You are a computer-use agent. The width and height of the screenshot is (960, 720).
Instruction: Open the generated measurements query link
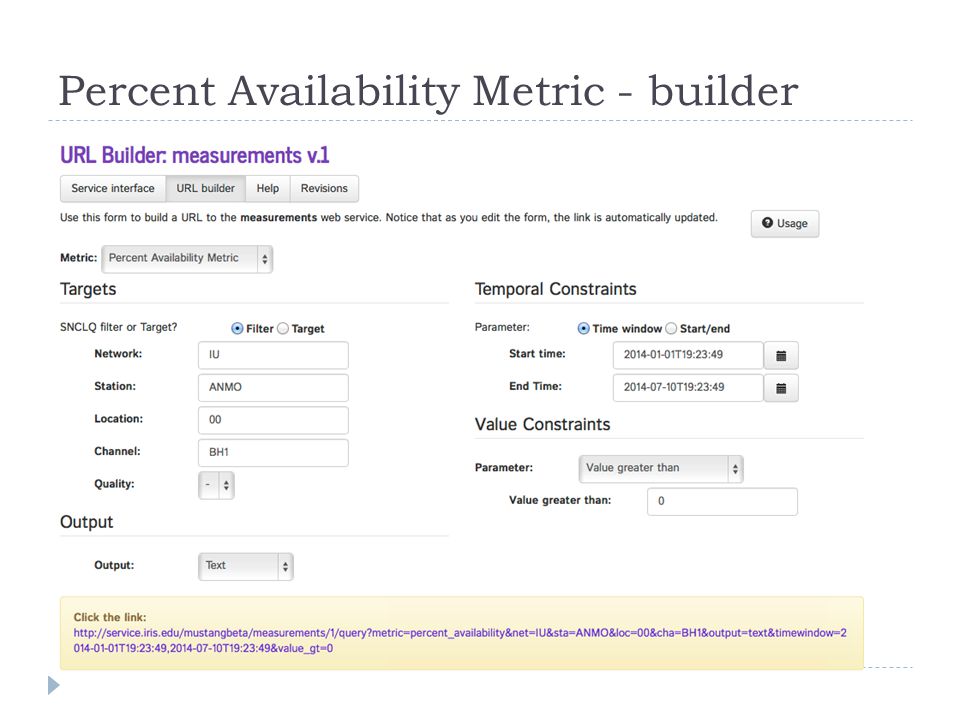tap(460, 640)
